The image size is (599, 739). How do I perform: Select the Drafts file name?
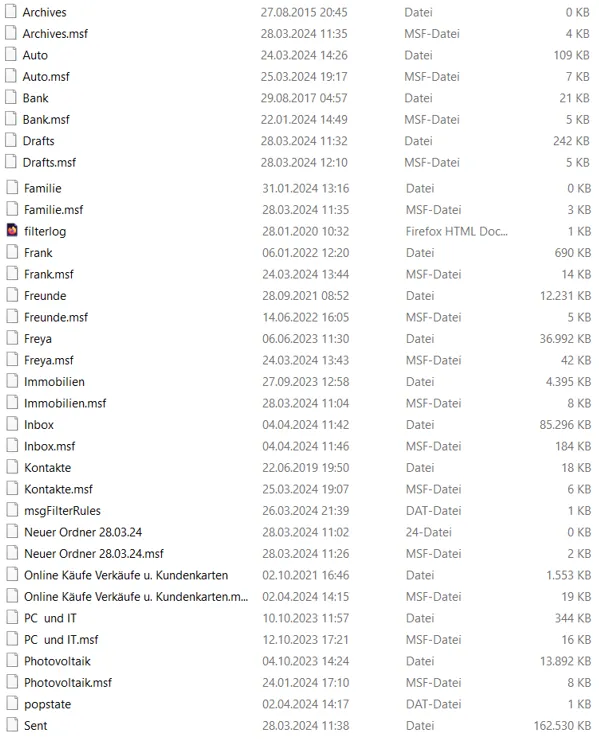(x=39, y=140)
